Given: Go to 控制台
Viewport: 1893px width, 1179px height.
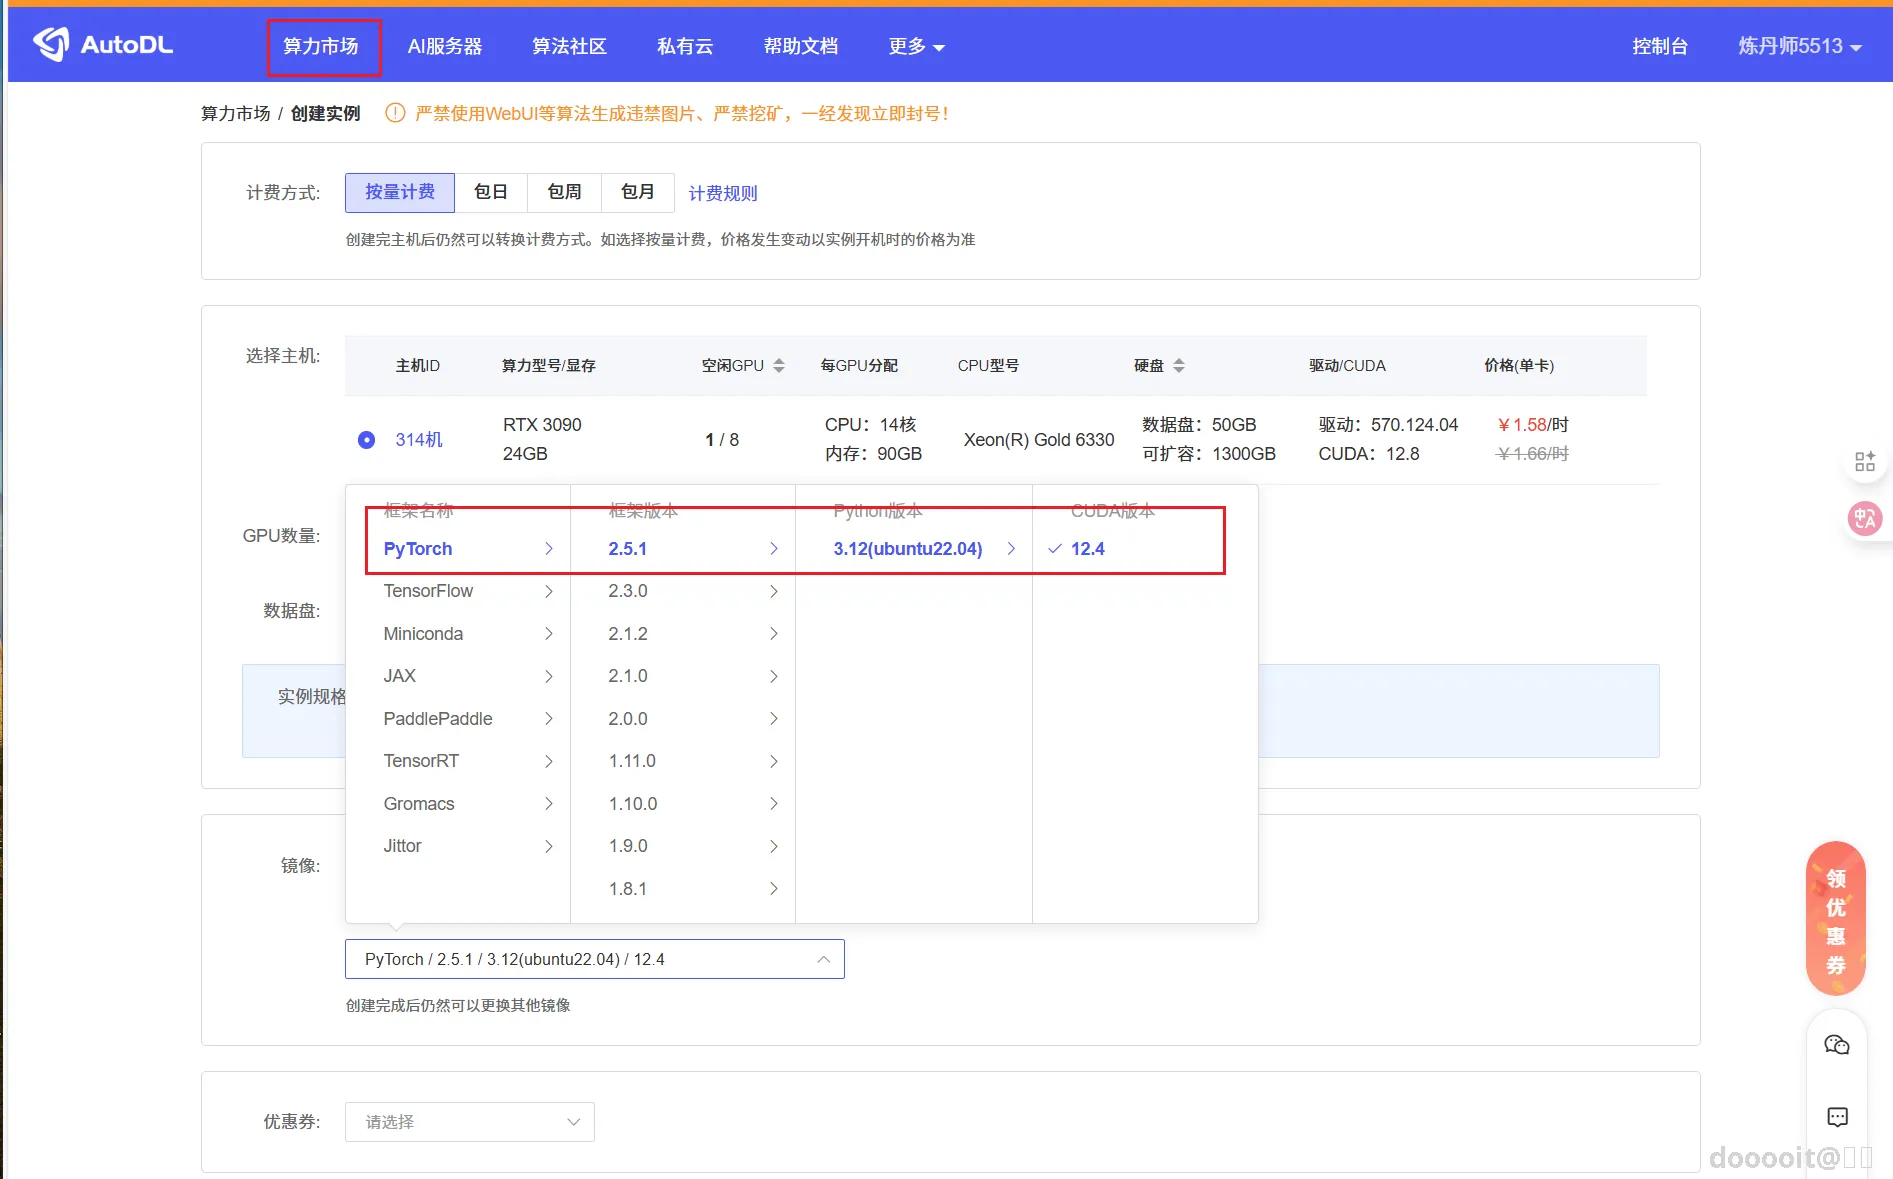Looking at the screenshot, I should (1660, 45).
